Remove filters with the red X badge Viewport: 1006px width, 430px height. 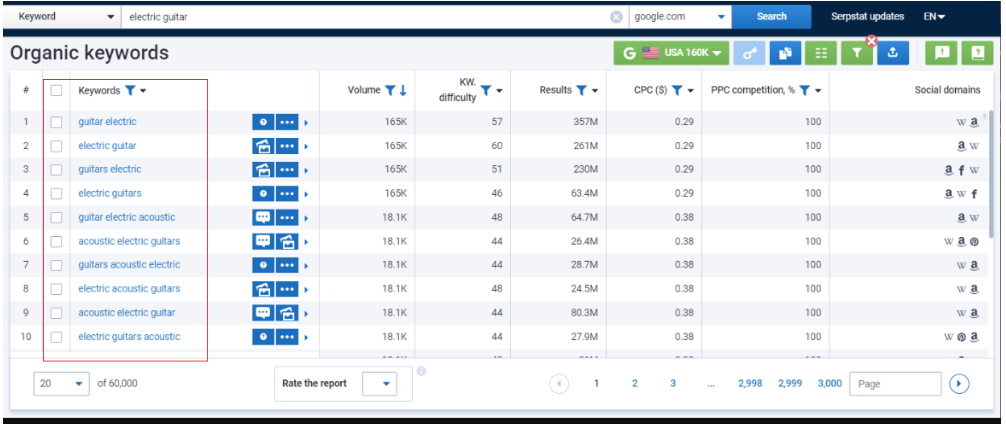pyautogui.click(x=871, y=41)
